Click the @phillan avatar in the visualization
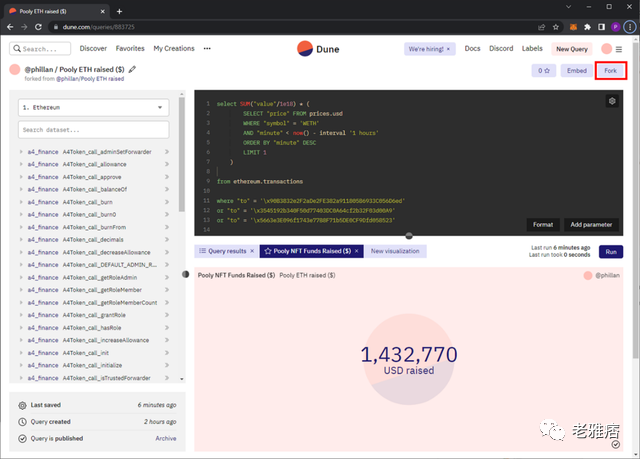The width and height of the screenshot is (640, 459). pos(588,275)
